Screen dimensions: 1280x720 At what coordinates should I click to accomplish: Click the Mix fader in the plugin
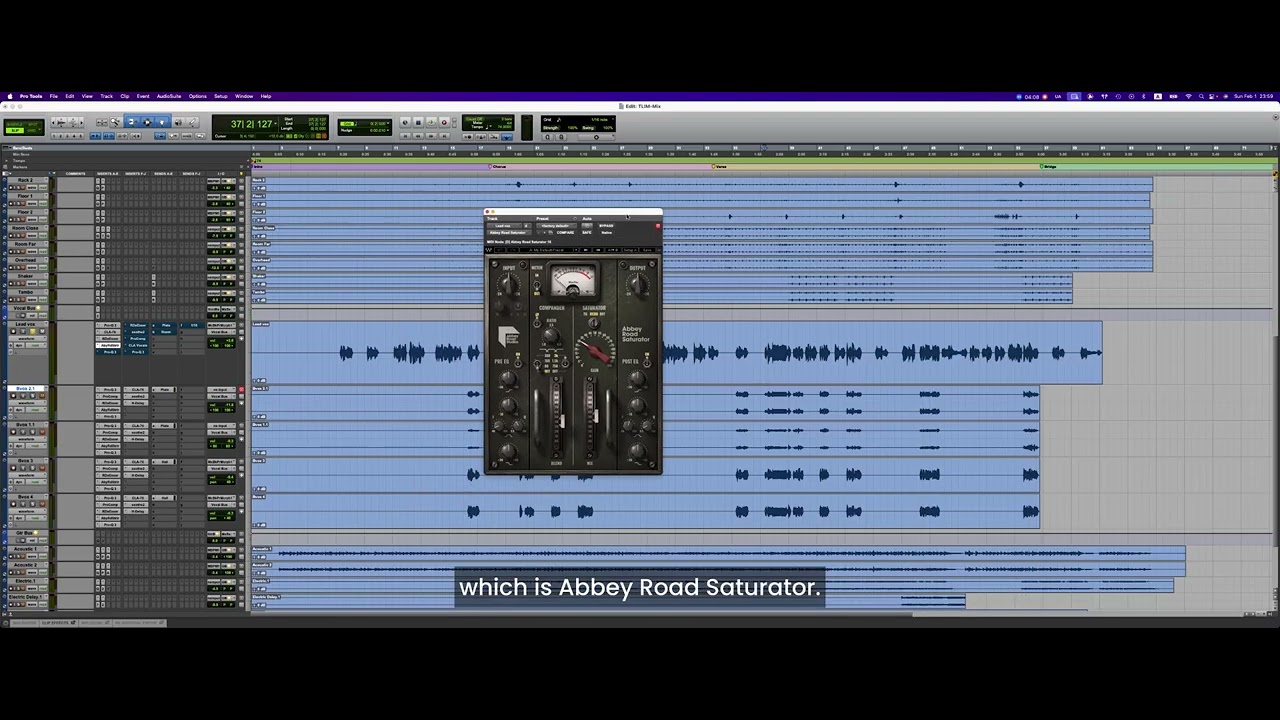pos(596,415)
